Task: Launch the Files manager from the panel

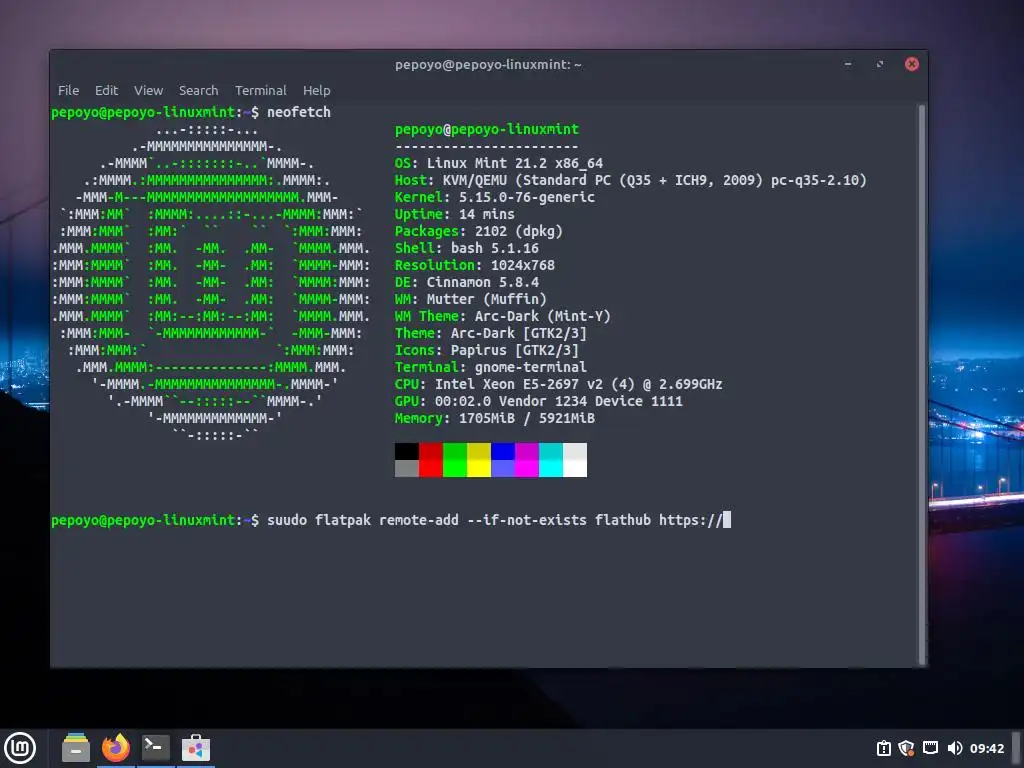Action: point(76,748)
